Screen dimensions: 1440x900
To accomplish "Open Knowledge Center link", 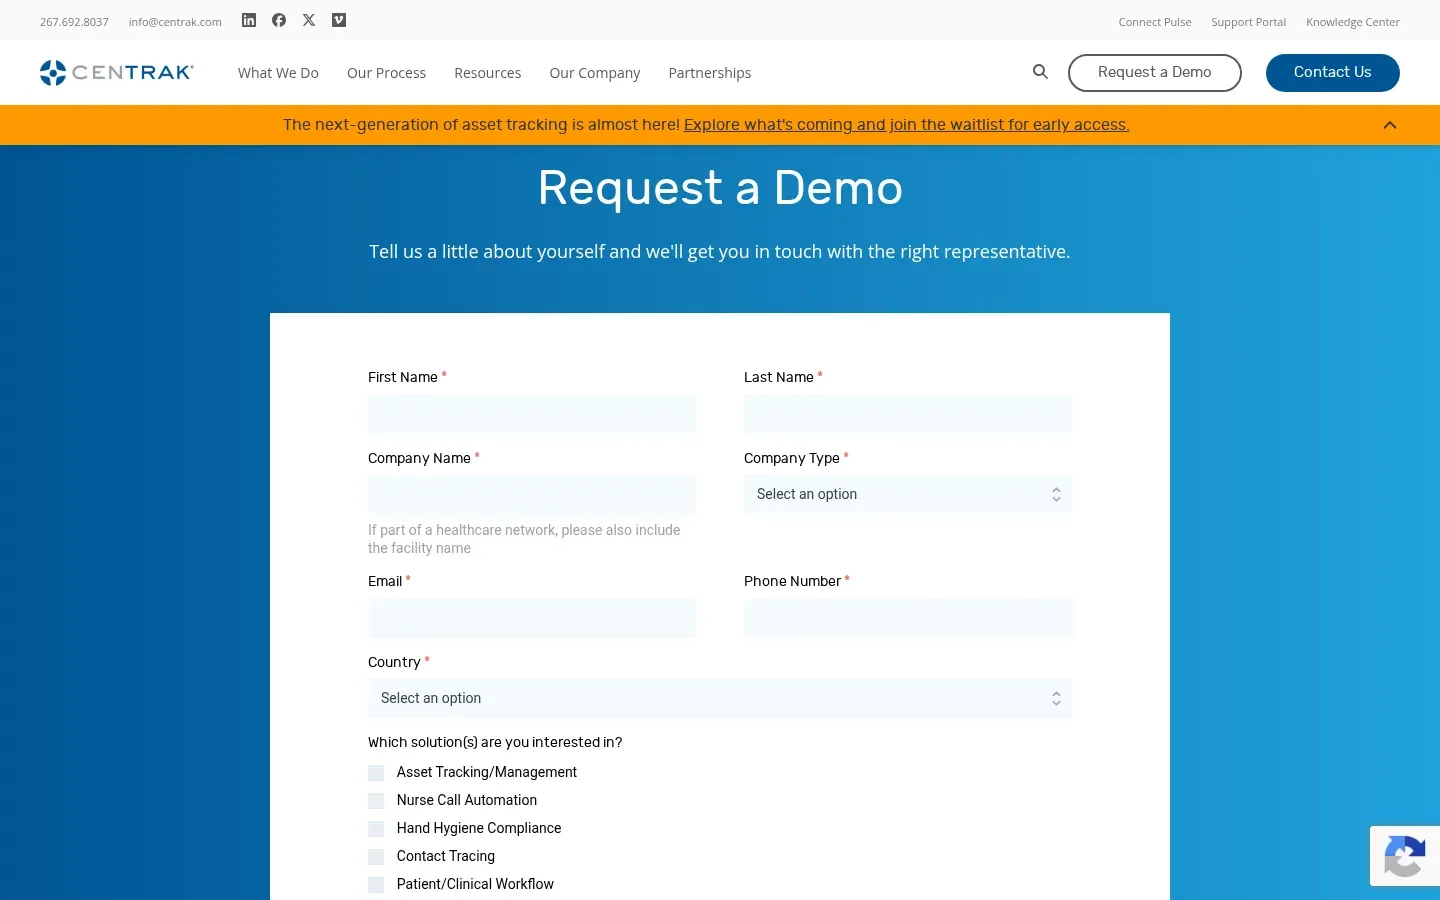I will (x=1353, y=22).
